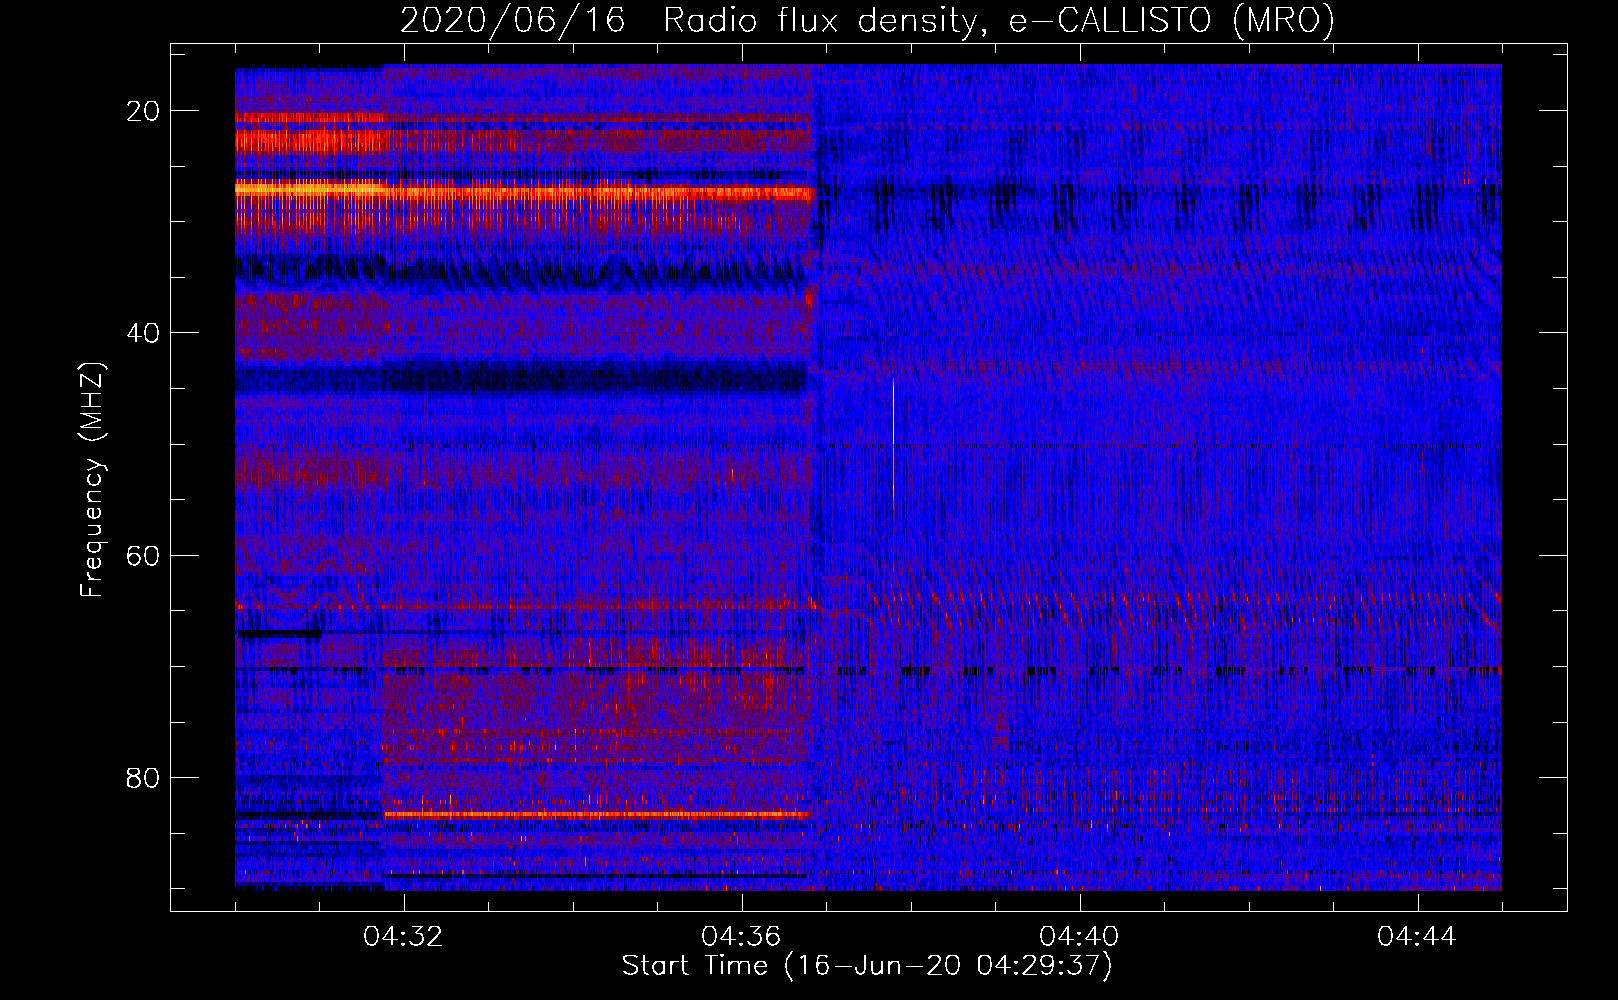The width and height of the screenshot is (1618, 1000).
Task: Click the '60' frequency tick label
Action: tap(144, 555)
